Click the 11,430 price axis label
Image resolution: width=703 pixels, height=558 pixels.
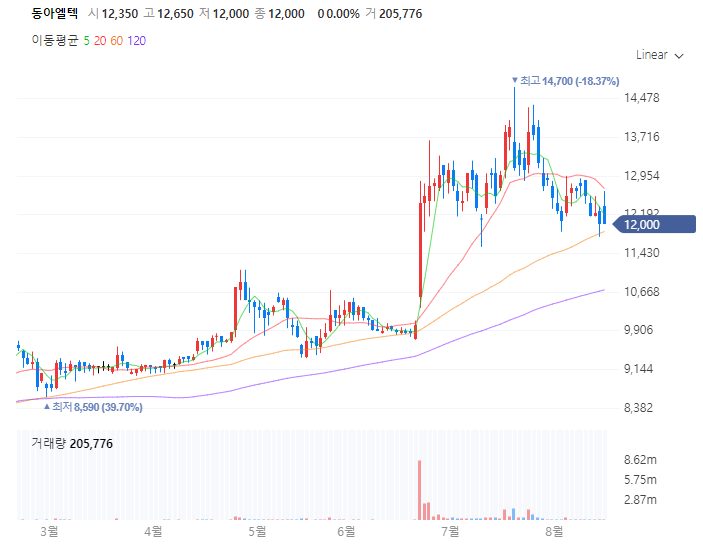[642, 253]
